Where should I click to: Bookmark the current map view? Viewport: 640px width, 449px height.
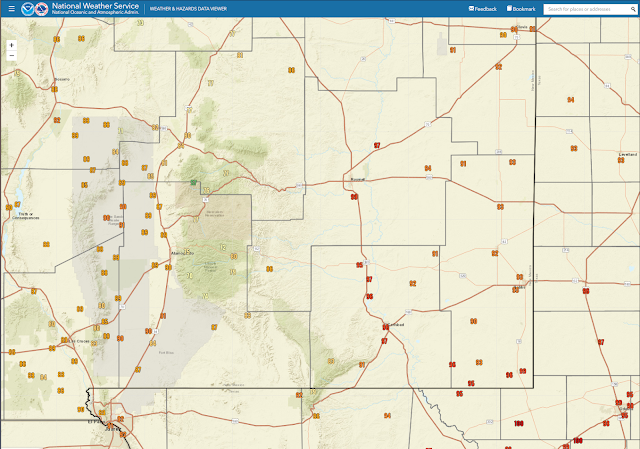521,9
